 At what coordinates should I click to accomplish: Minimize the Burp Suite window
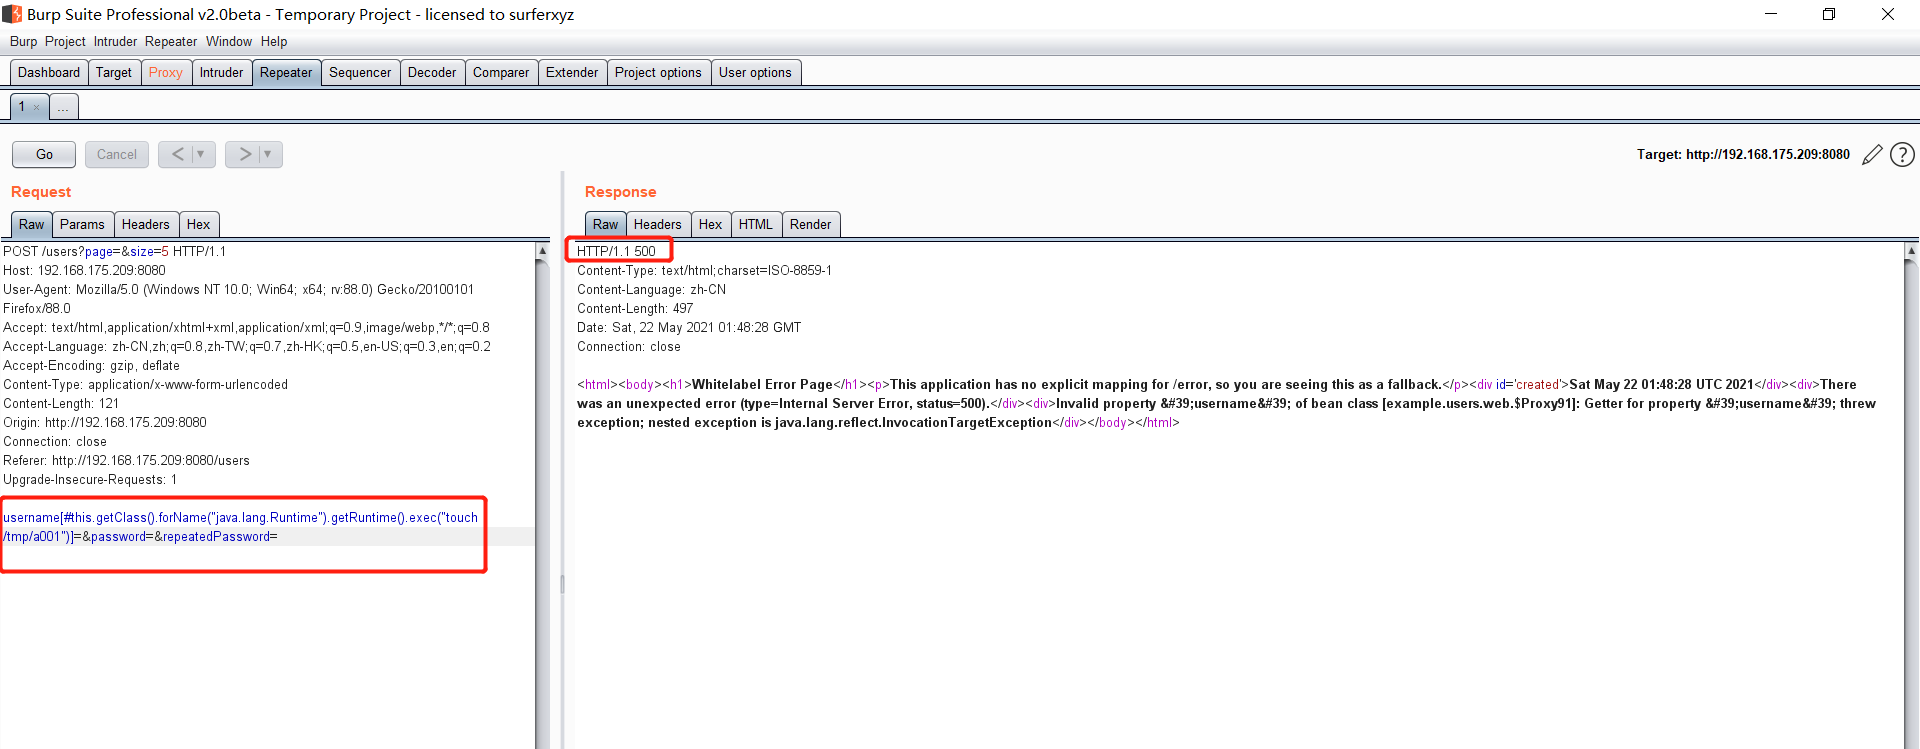click(x=1771, y=14)
